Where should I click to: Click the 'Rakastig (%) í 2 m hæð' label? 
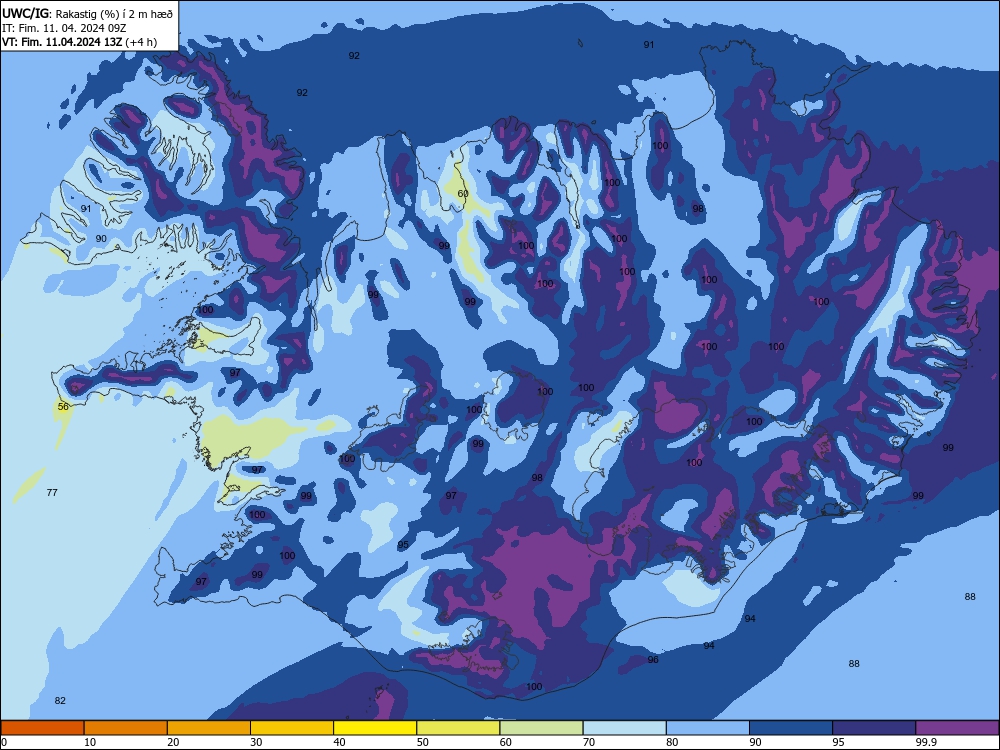tap(114, 13)
